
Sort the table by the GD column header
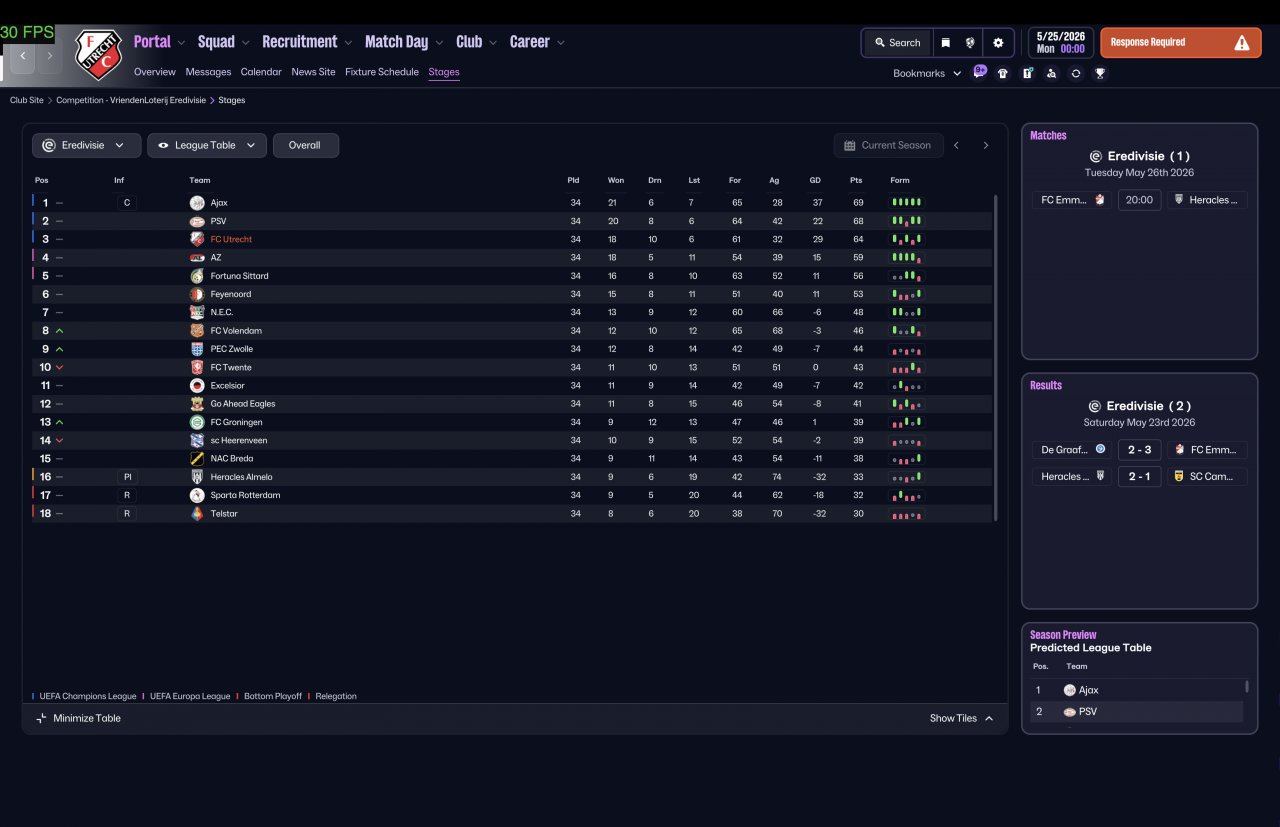pos(815,181)
